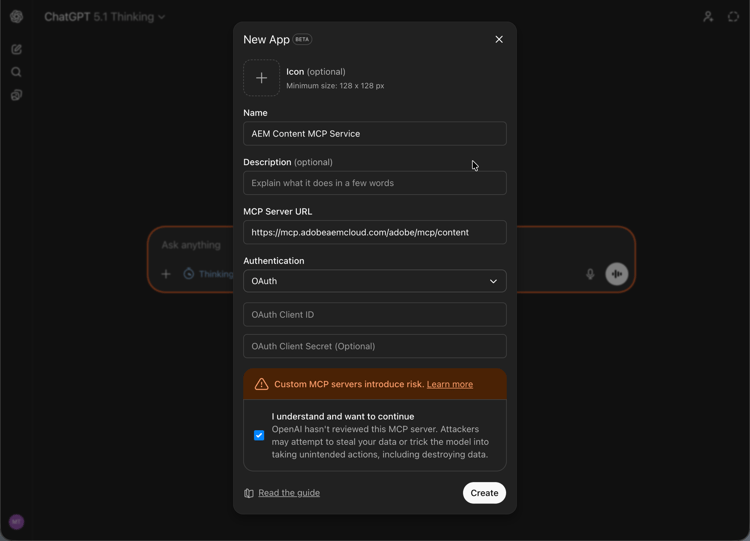Click the add people icon in top right
The height and width of the screenshot is (541, 750).
click(708, 17)
